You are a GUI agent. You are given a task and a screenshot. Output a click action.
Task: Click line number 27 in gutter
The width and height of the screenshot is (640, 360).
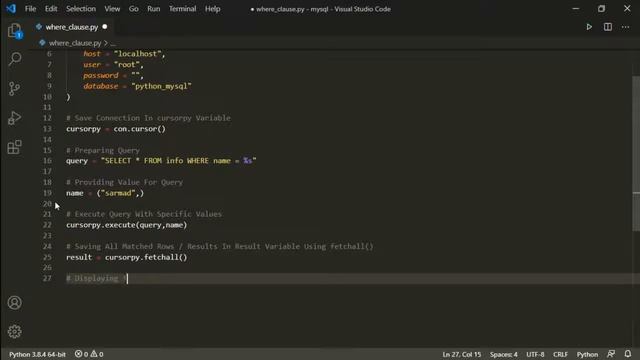[x=47, y=278]
